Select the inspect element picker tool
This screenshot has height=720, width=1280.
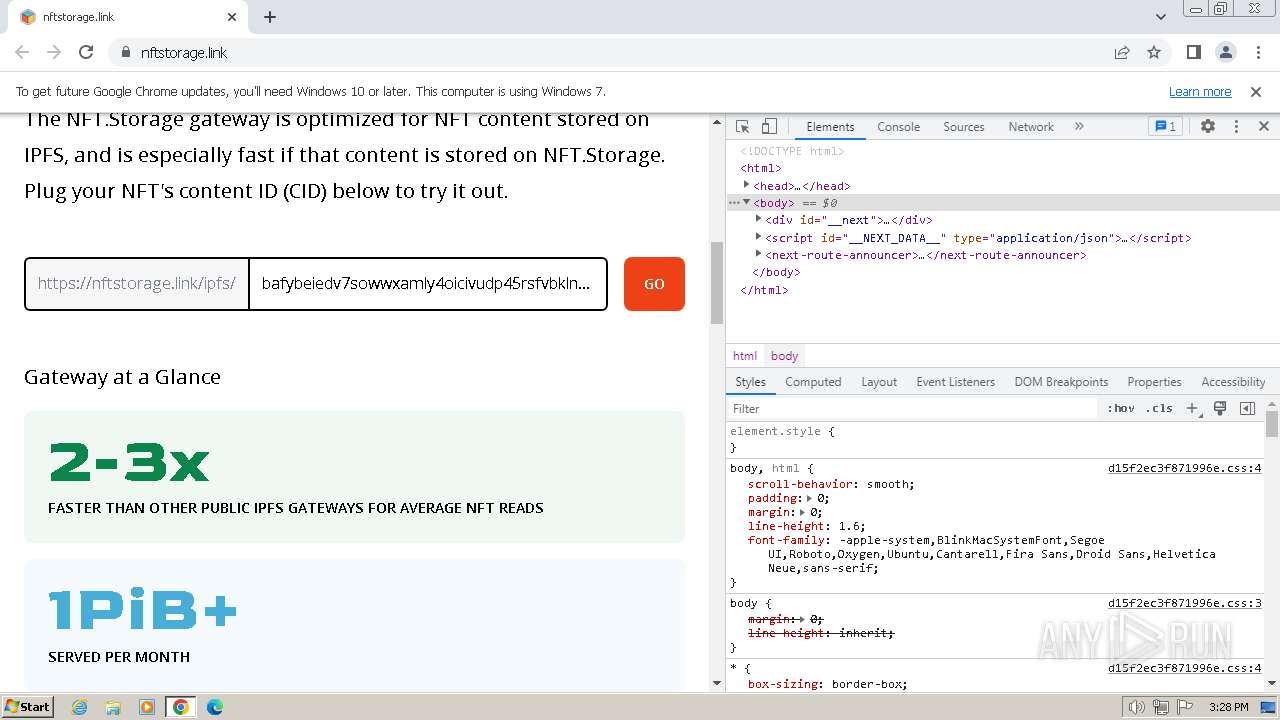click(x=742, y=127)
